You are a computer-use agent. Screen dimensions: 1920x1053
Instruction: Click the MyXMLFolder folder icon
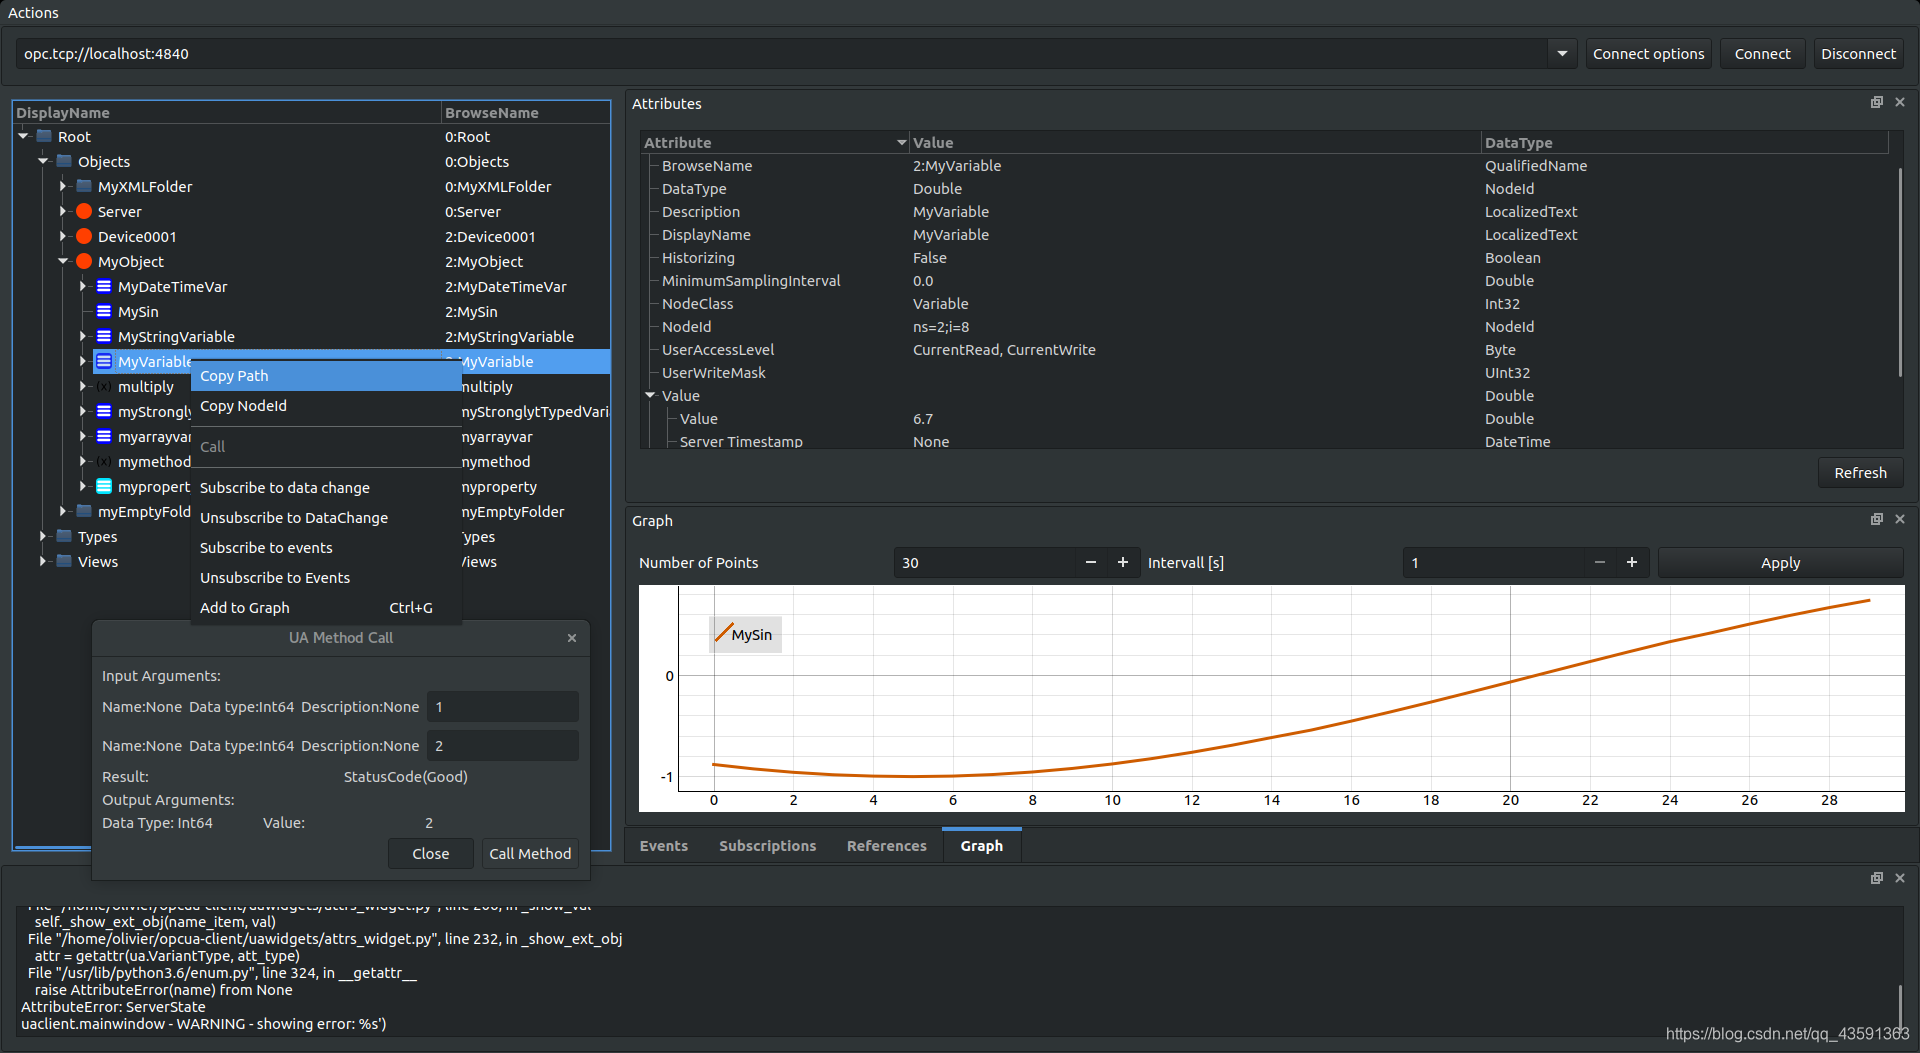coord(84,186)
